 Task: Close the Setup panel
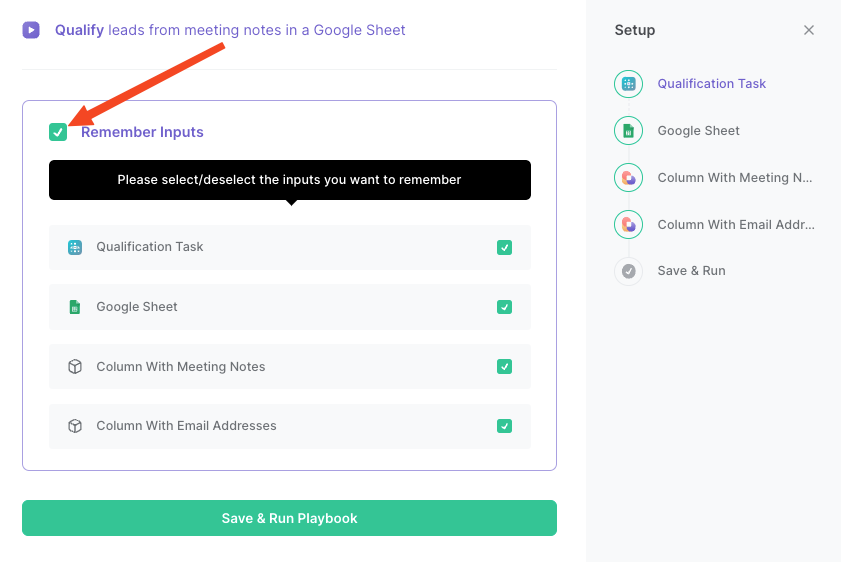(x=809, y=30)
